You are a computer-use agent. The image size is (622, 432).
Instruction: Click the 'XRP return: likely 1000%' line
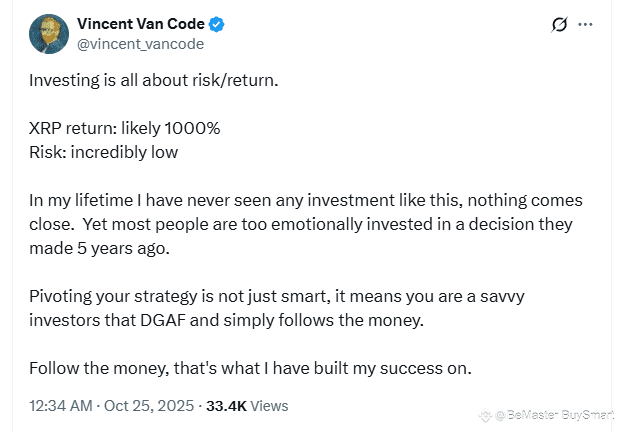(125, 129)
